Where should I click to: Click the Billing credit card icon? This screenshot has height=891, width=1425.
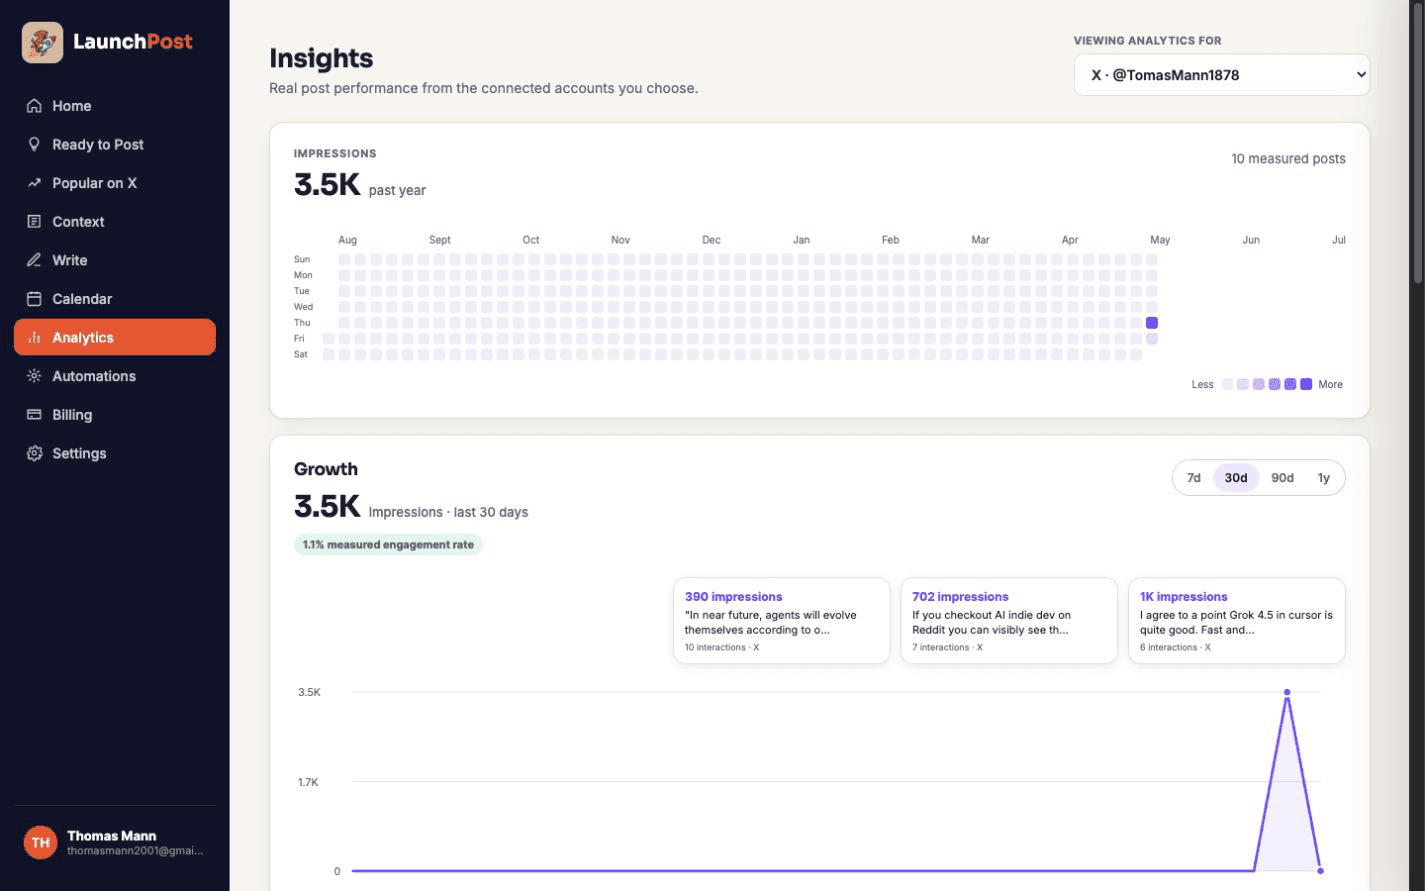(x=34, y=415)
